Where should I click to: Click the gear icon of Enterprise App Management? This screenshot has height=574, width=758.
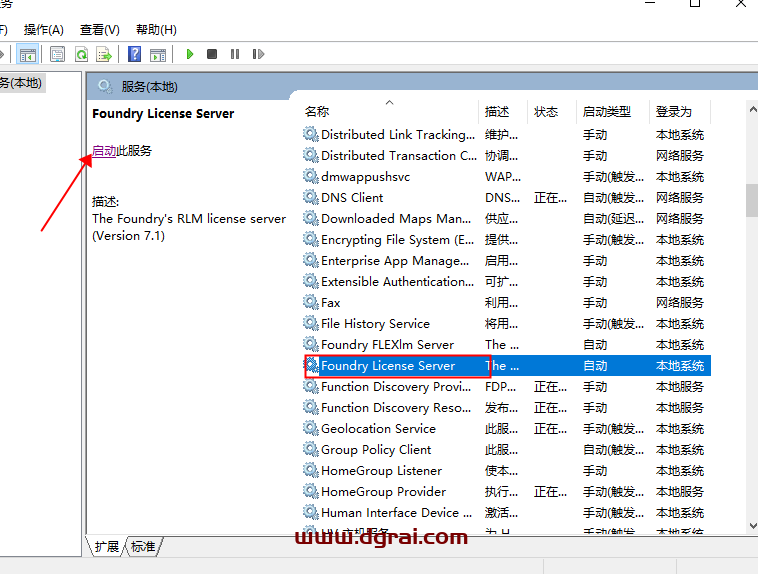pos(310,260)
